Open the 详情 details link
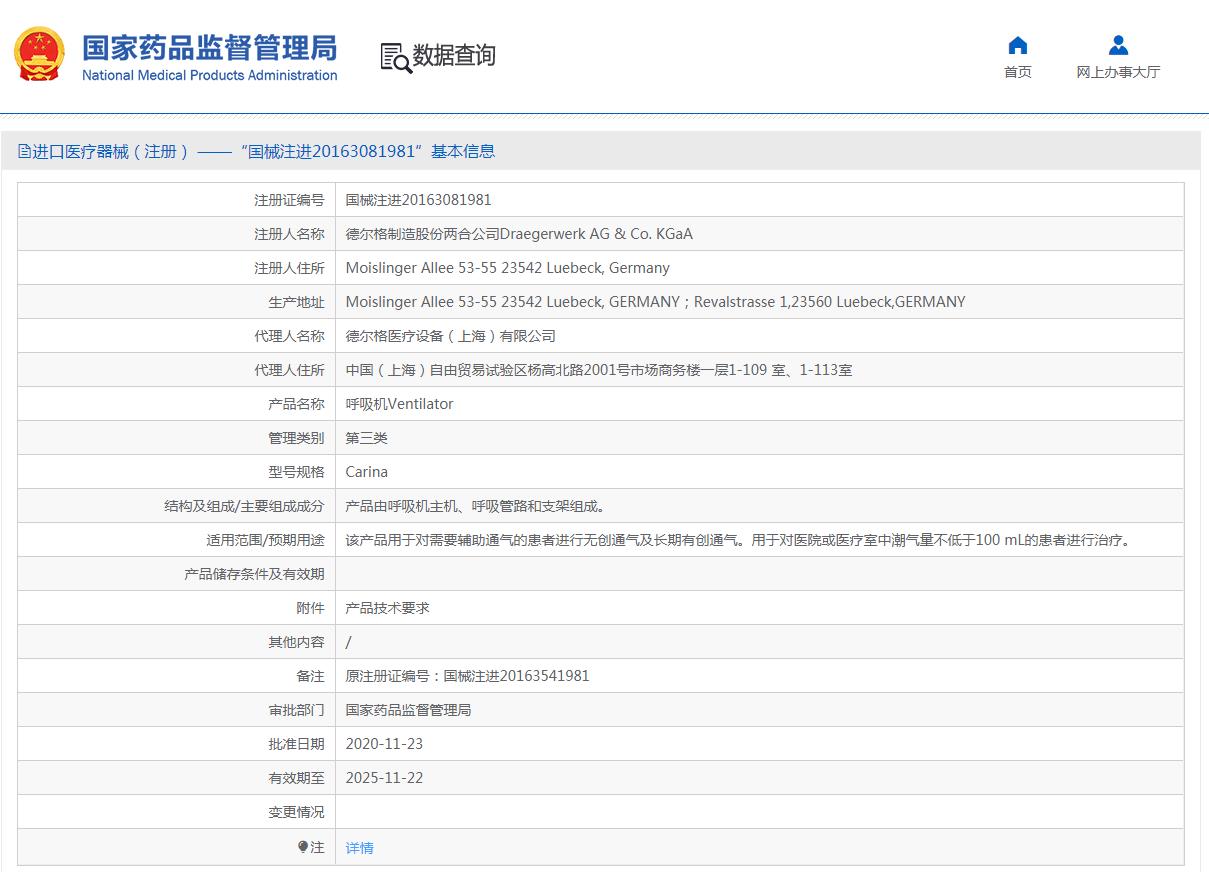Screen dimensions: 1209x872 359,848
